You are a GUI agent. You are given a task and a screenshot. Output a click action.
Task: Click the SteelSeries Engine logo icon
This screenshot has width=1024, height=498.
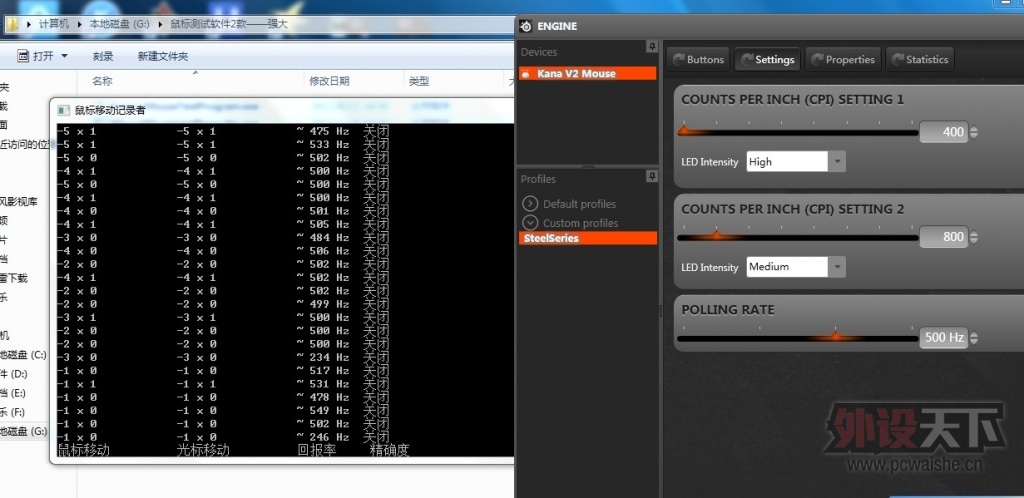point(526,26)
